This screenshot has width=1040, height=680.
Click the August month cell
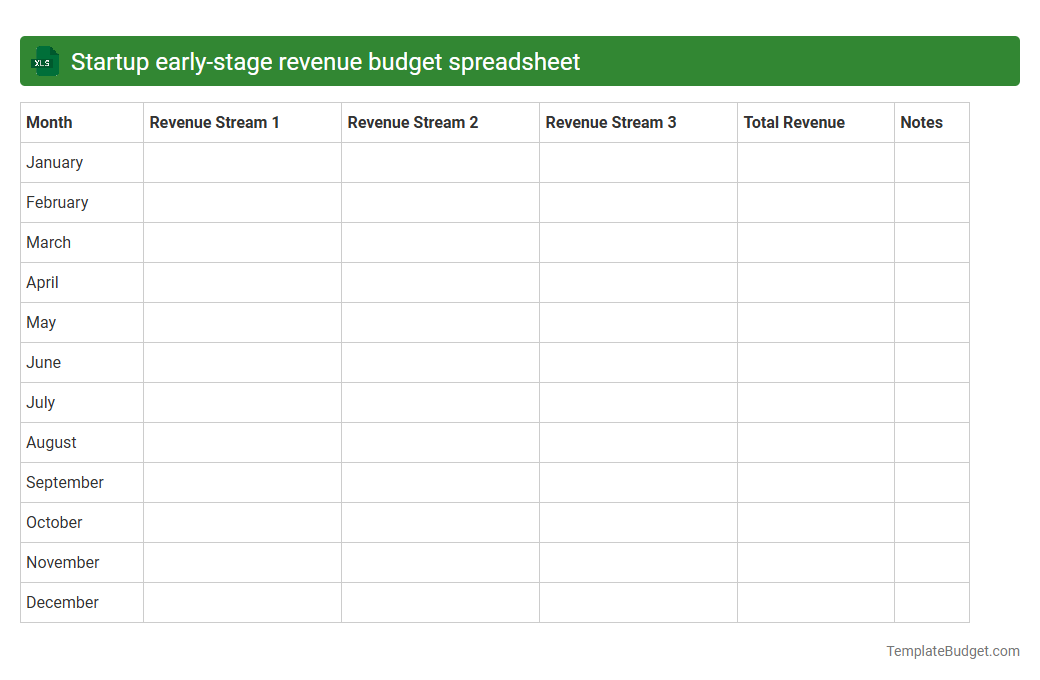click(51, 442)
